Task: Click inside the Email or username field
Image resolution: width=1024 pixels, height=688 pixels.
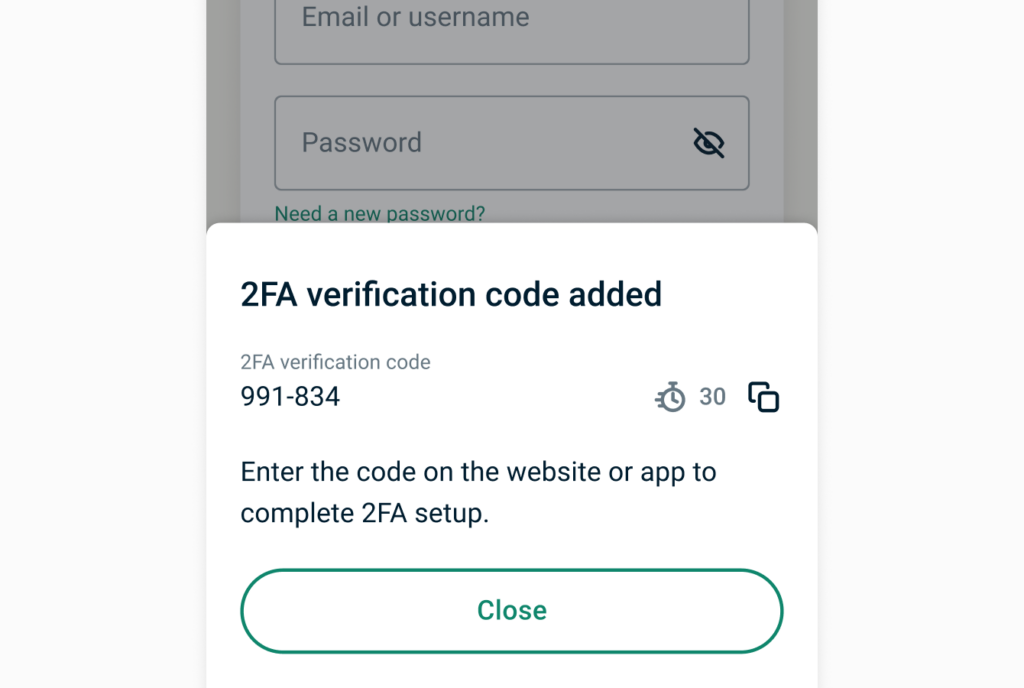Action: point(450,18)
